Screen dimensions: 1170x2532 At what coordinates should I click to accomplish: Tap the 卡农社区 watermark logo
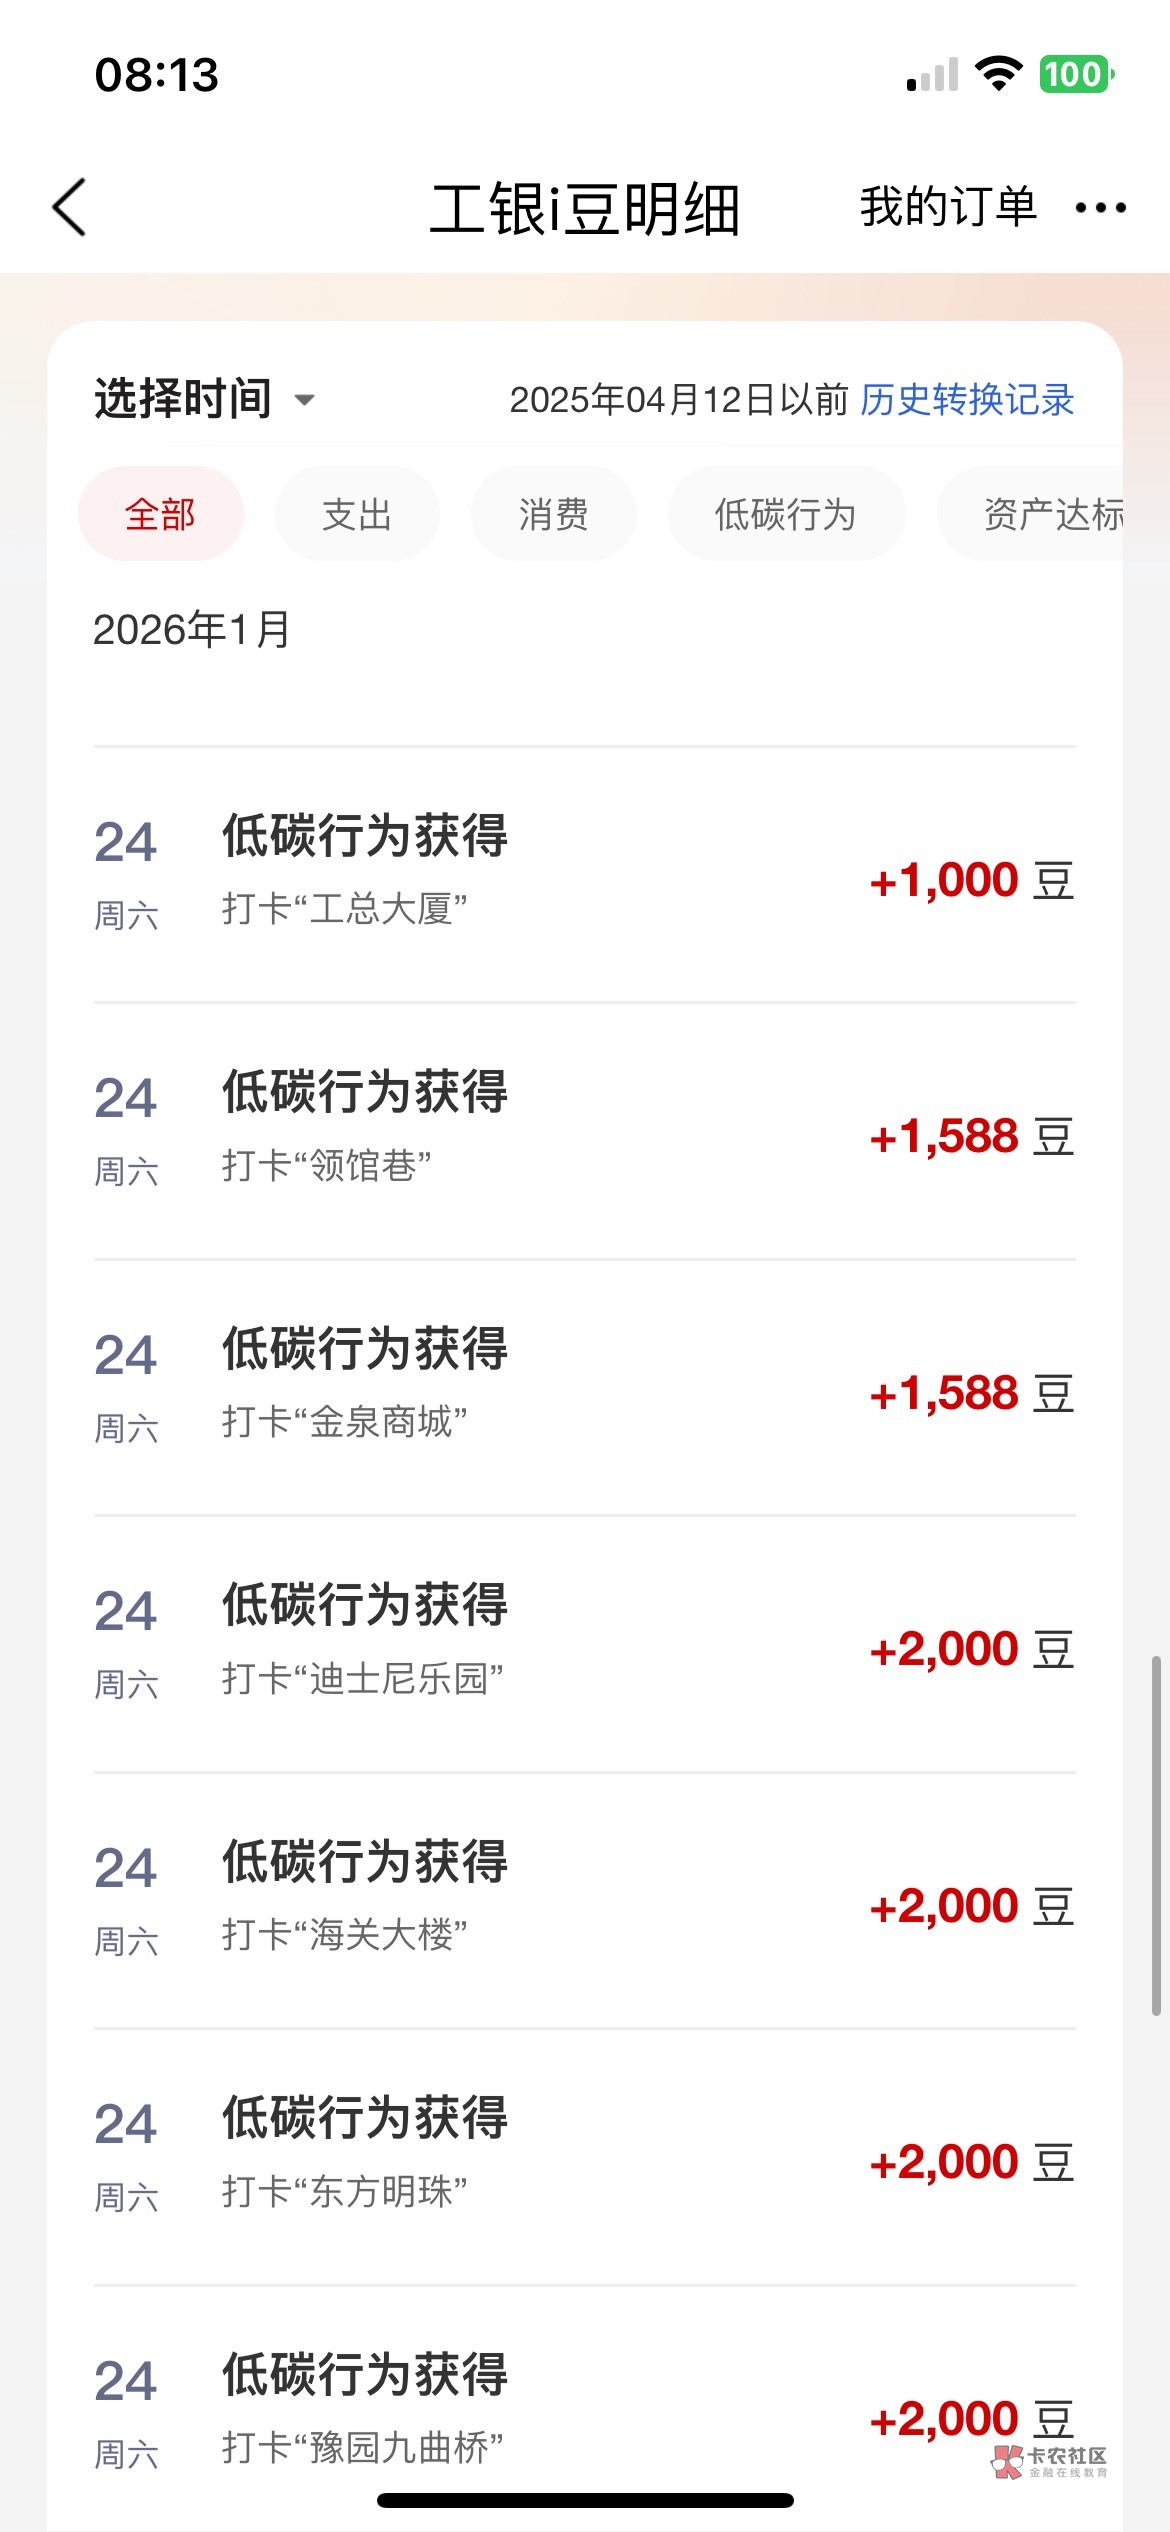pos(1050,2462)
